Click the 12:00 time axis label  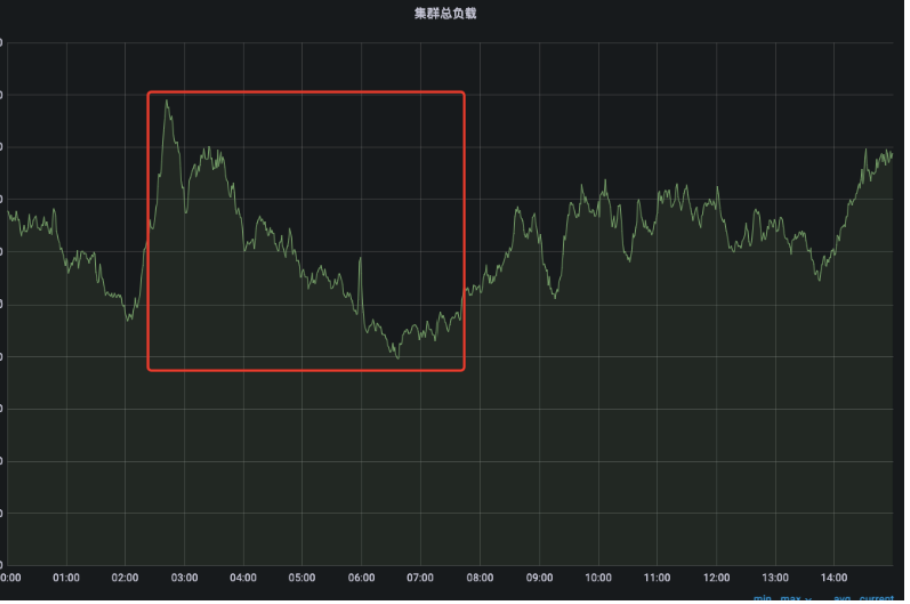click(716, 578)
